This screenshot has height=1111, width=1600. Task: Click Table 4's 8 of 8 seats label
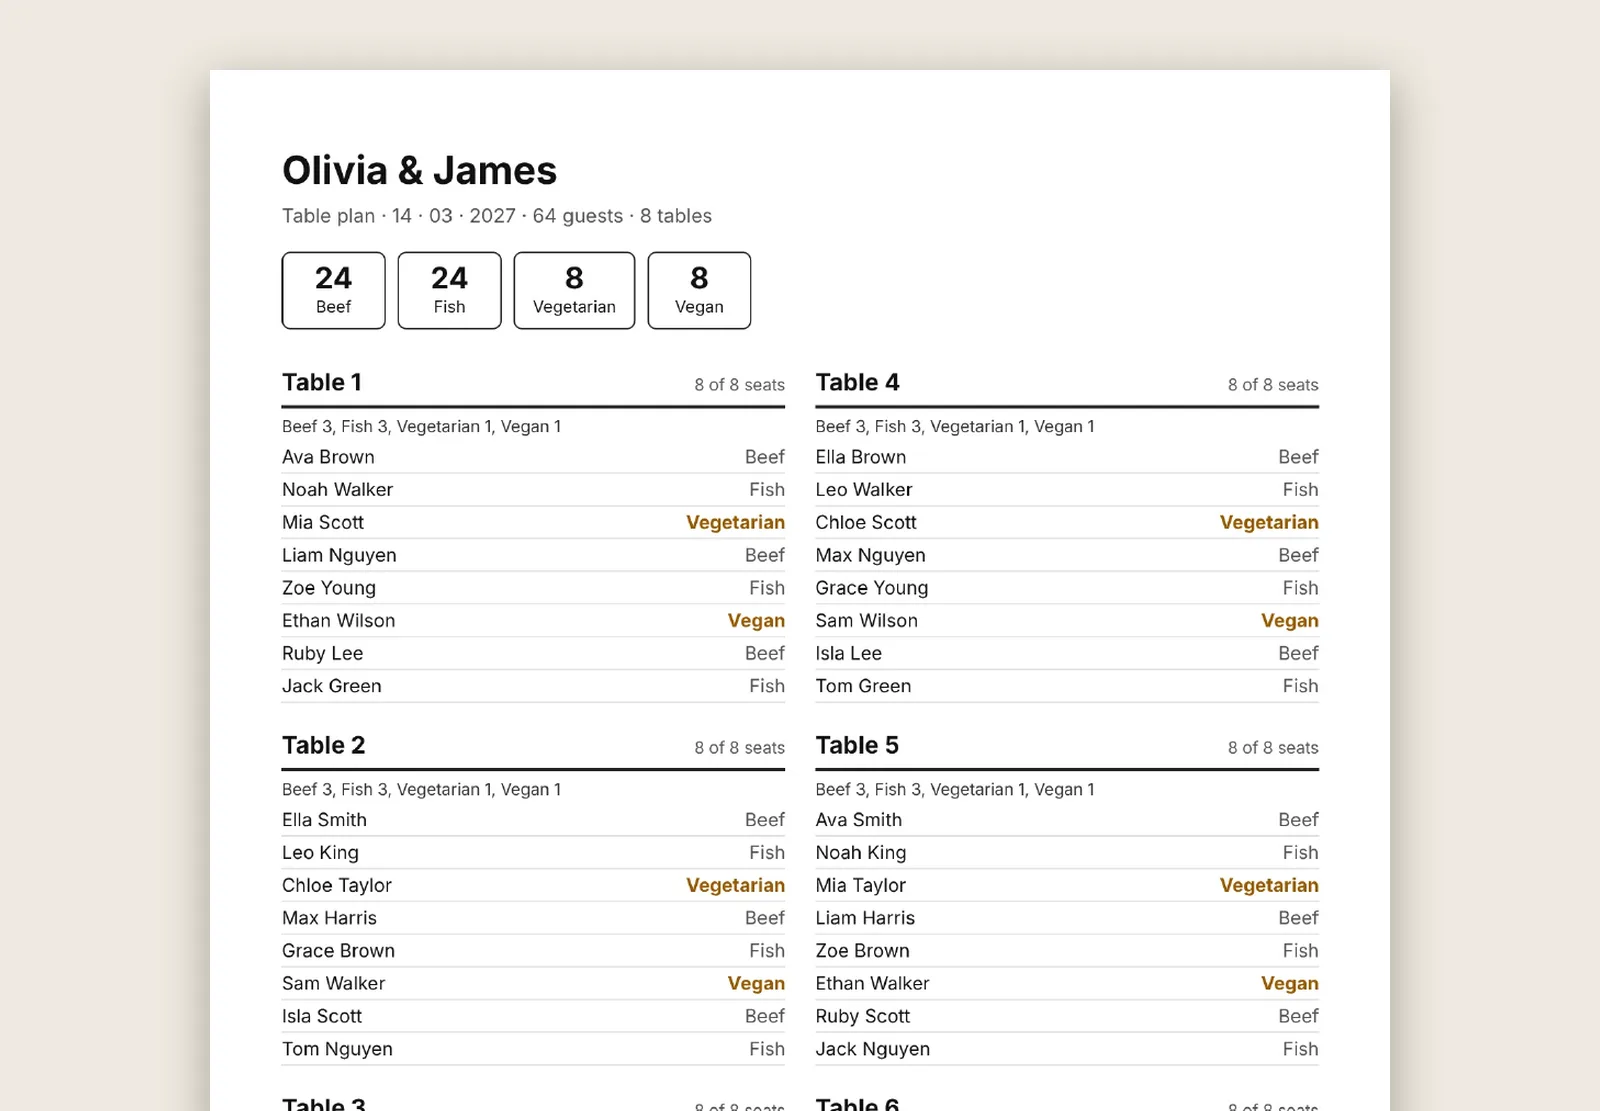(1273, 385)
